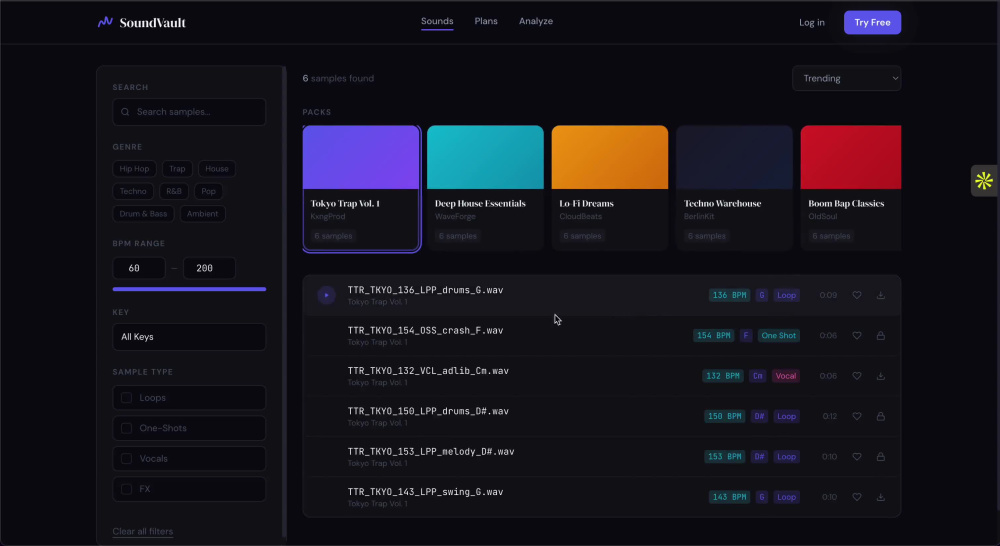
Task: Favorite TTR_TKYO_132_VCL_adlib_Cm.wav with heart icon
Action: [857, 376]
